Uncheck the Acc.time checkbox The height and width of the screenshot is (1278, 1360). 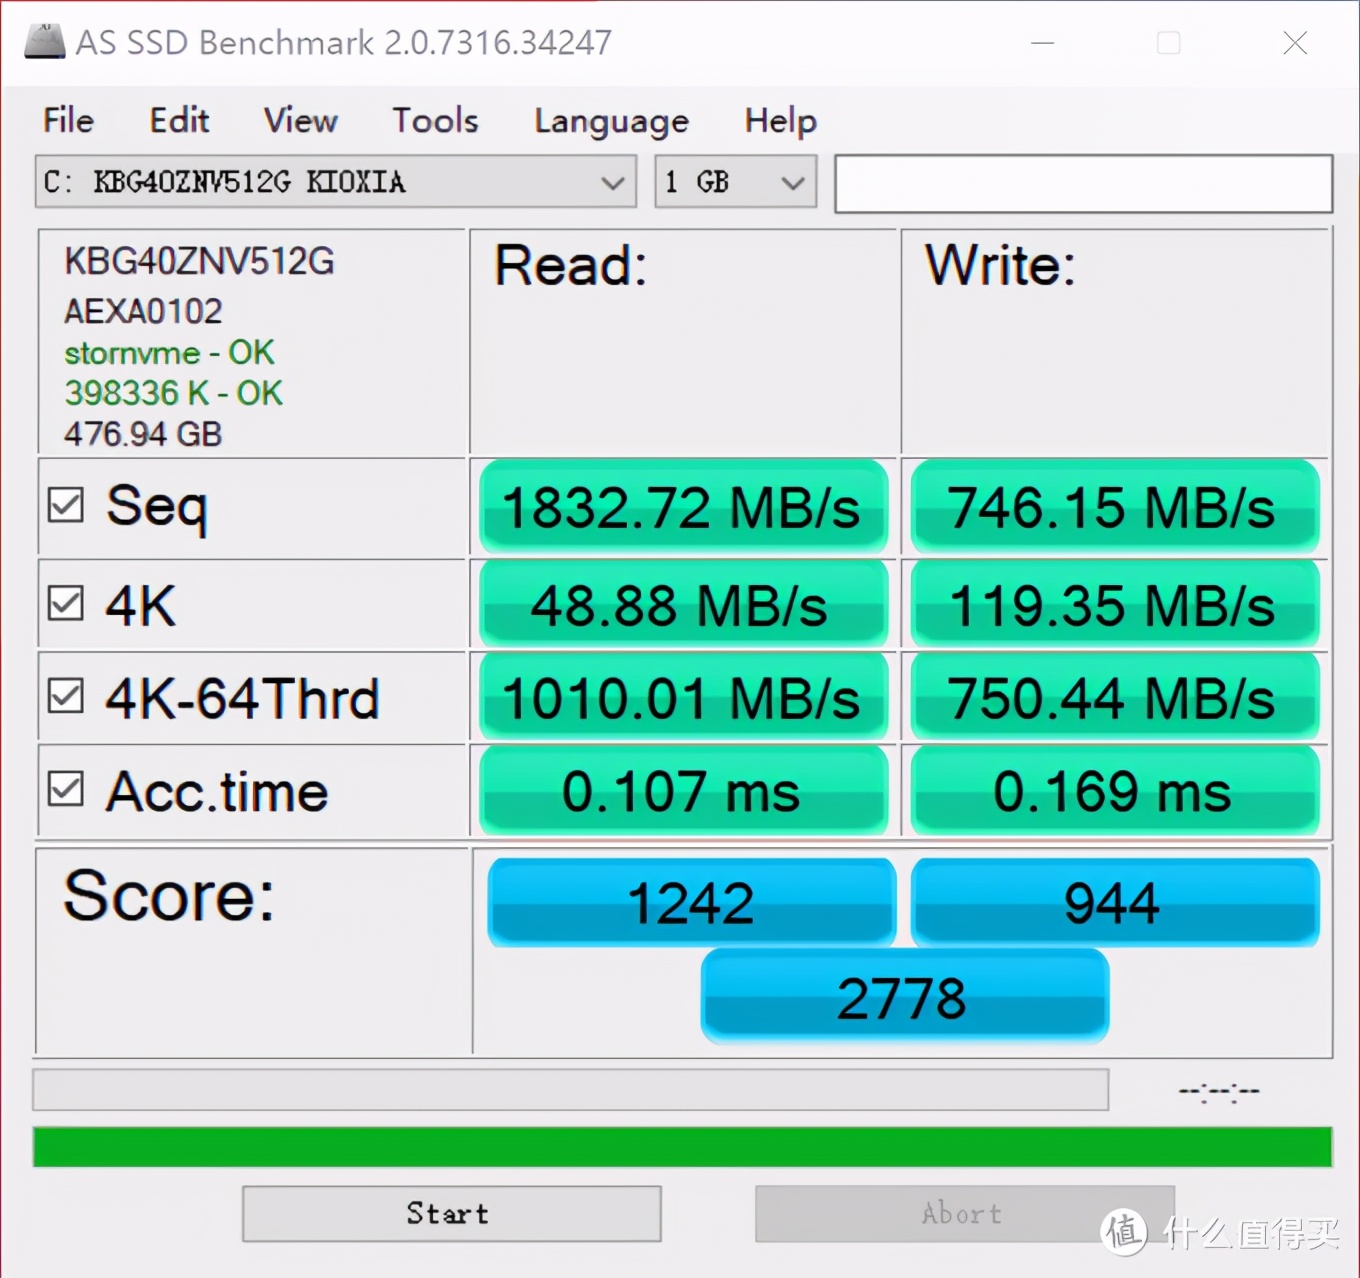65,789
